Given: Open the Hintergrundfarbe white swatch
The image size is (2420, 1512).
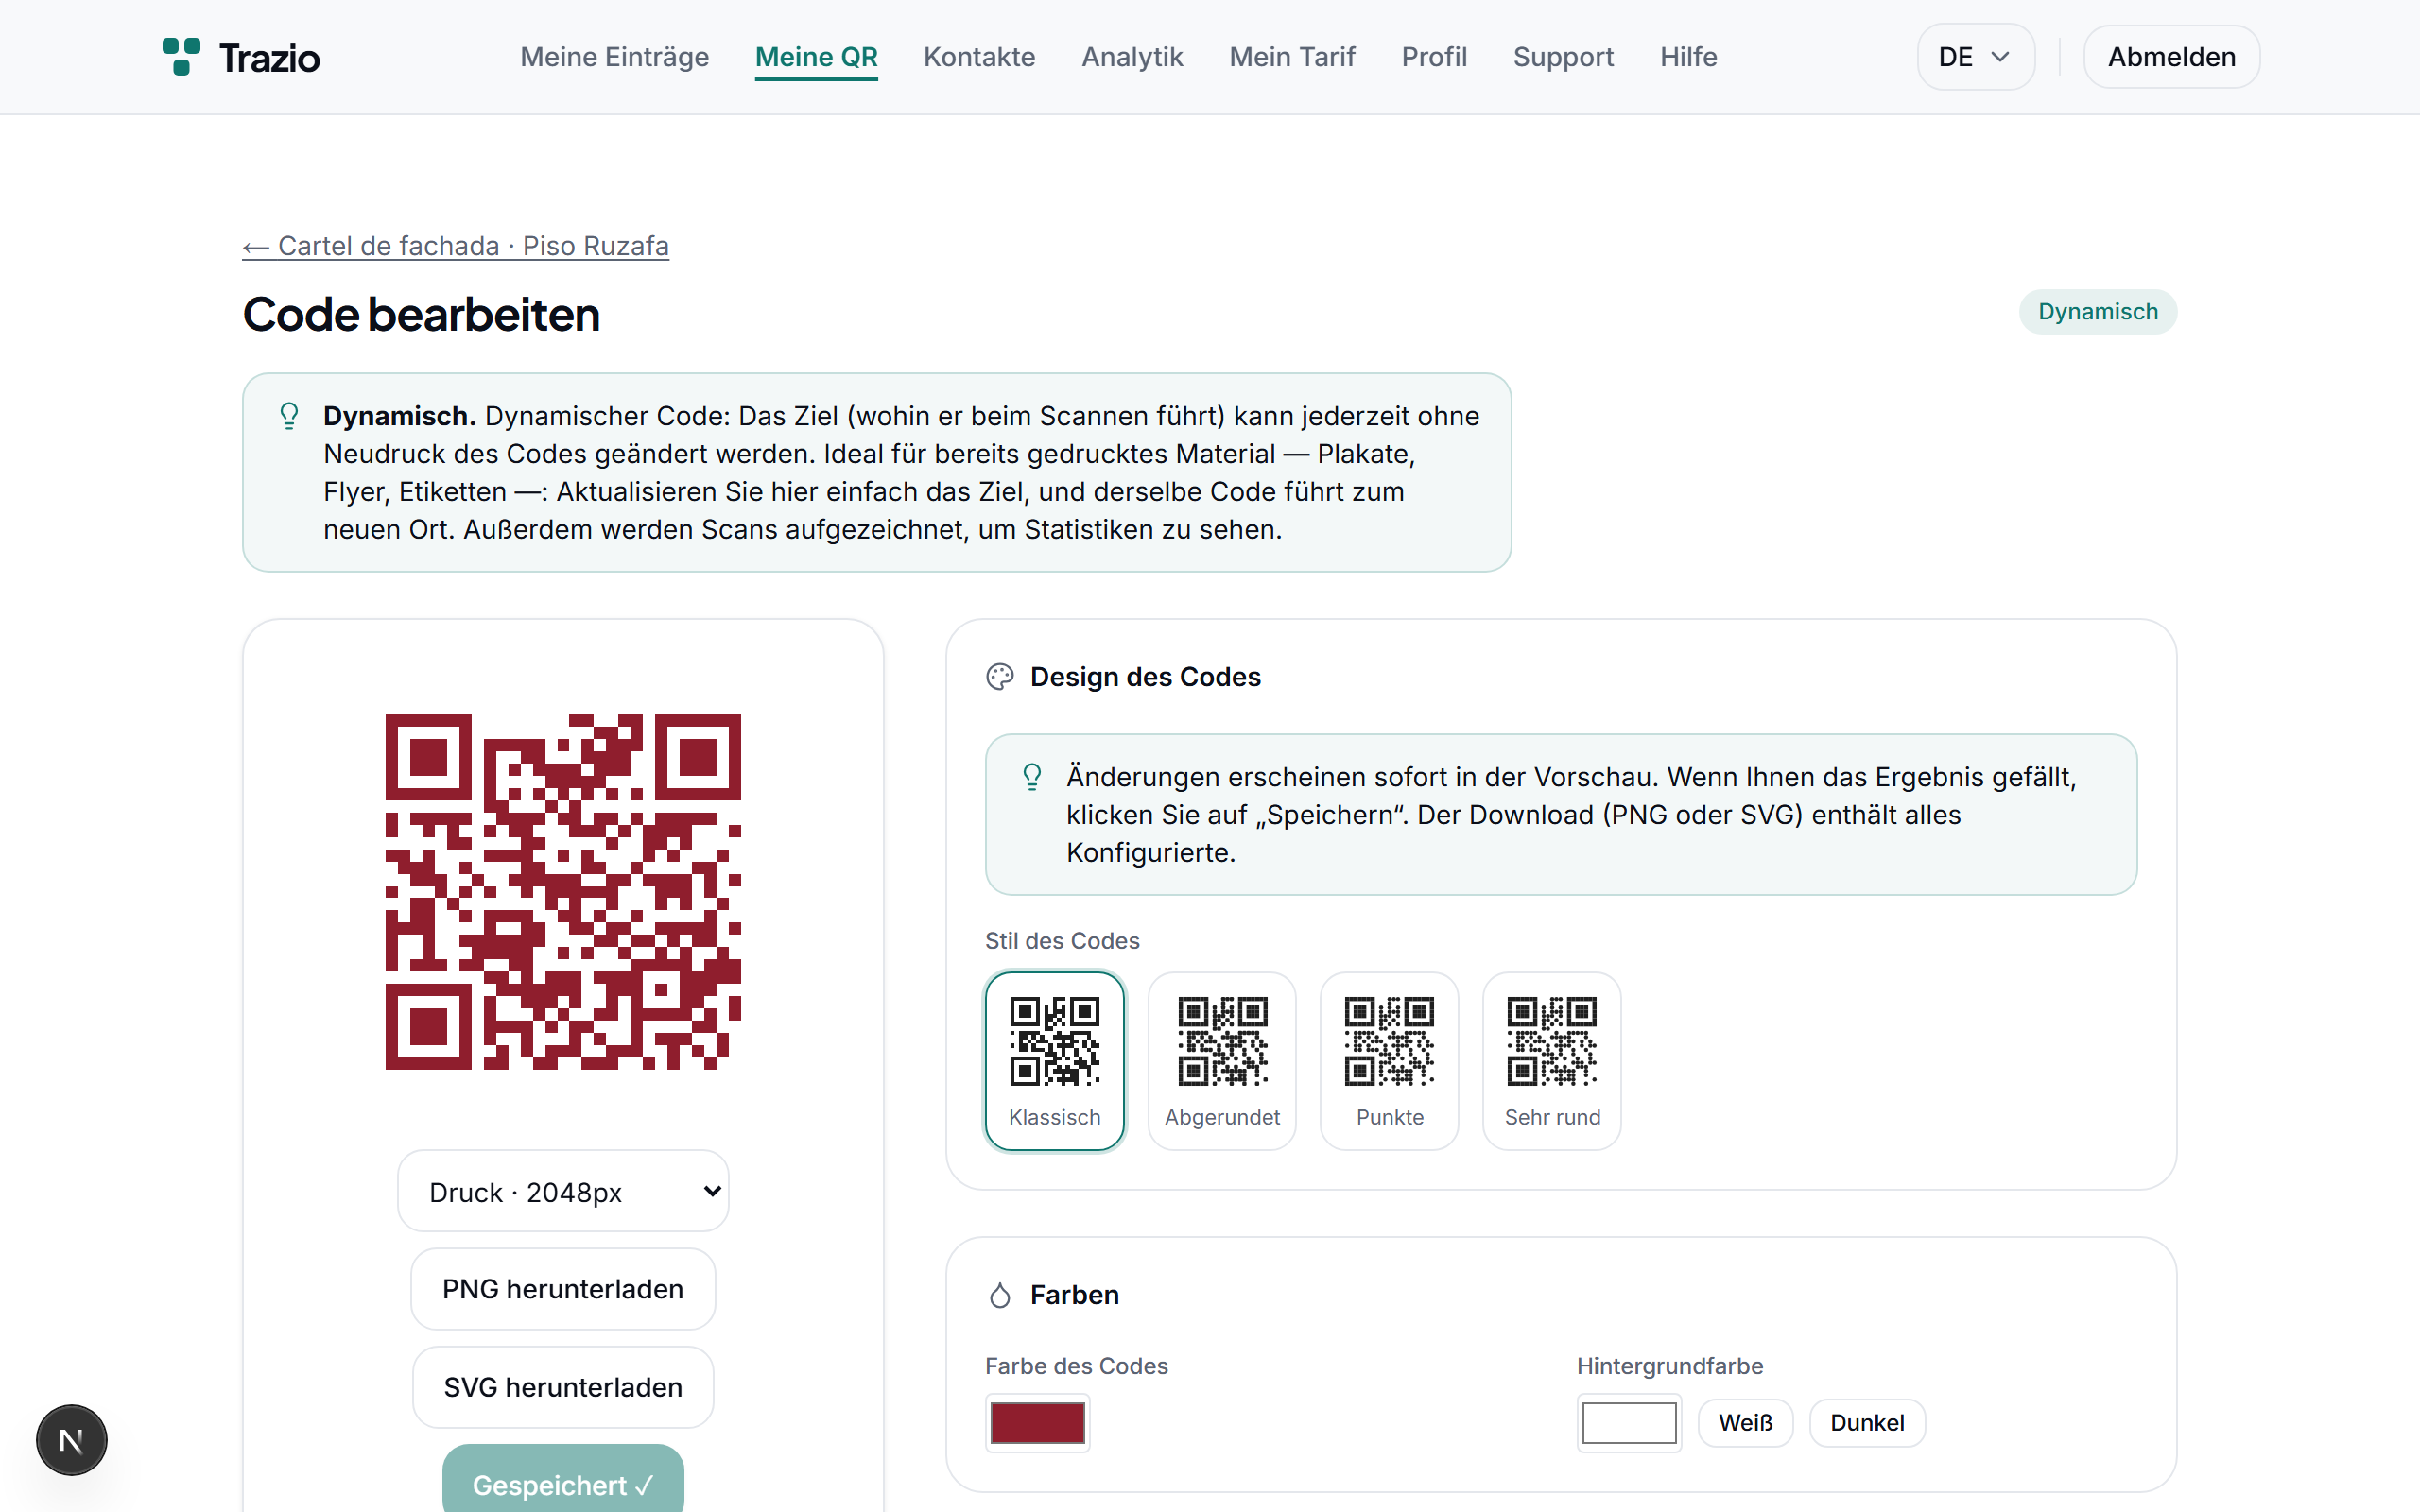Looking at the screenshot, I should point(1629,1423).
